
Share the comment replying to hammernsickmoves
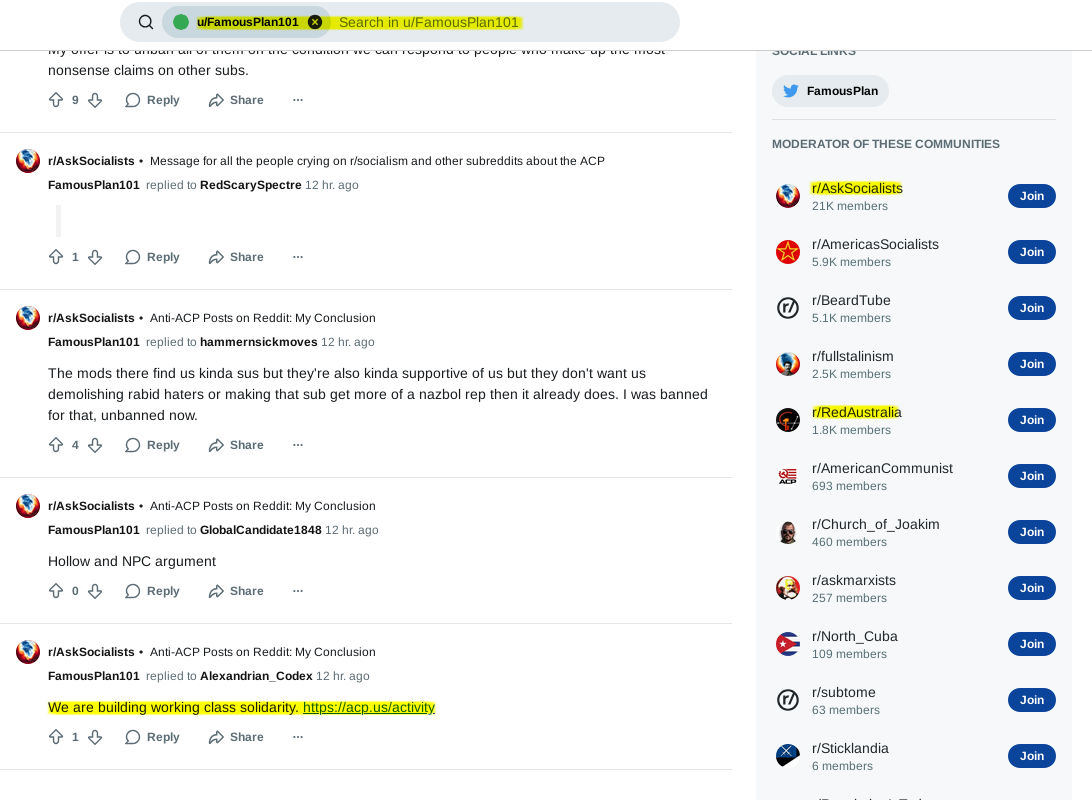click(236, 445)
